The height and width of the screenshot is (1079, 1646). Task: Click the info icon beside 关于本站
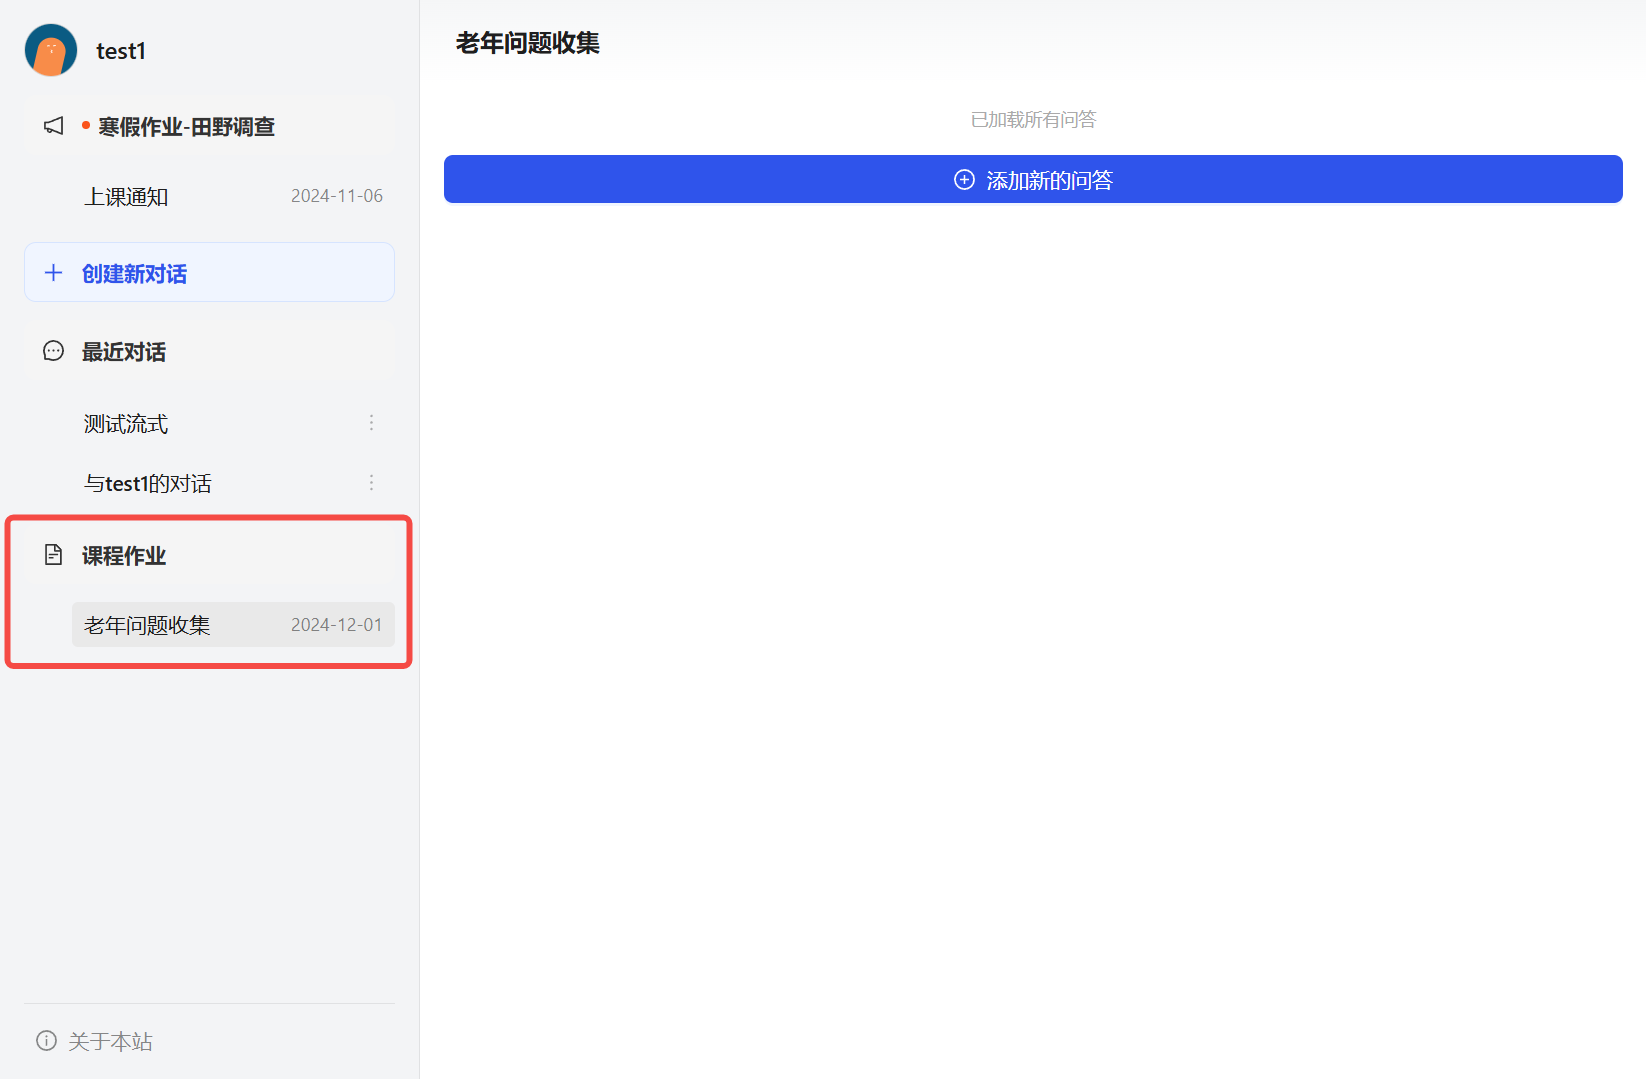point(46,1041)
